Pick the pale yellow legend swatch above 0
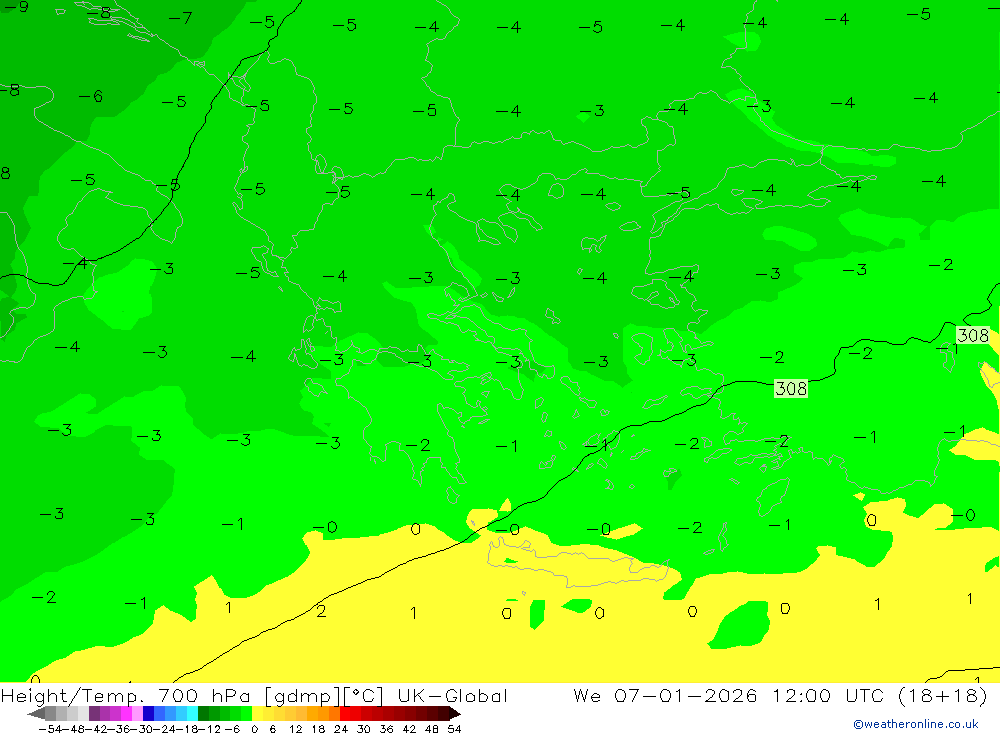 pyautogui.click(x=258, y=714)
